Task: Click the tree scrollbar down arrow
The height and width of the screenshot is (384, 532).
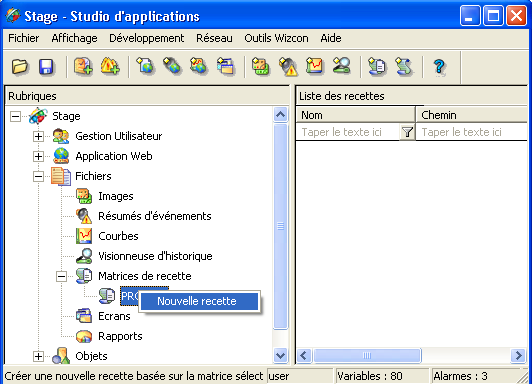Action: click(x=280, y=356)
